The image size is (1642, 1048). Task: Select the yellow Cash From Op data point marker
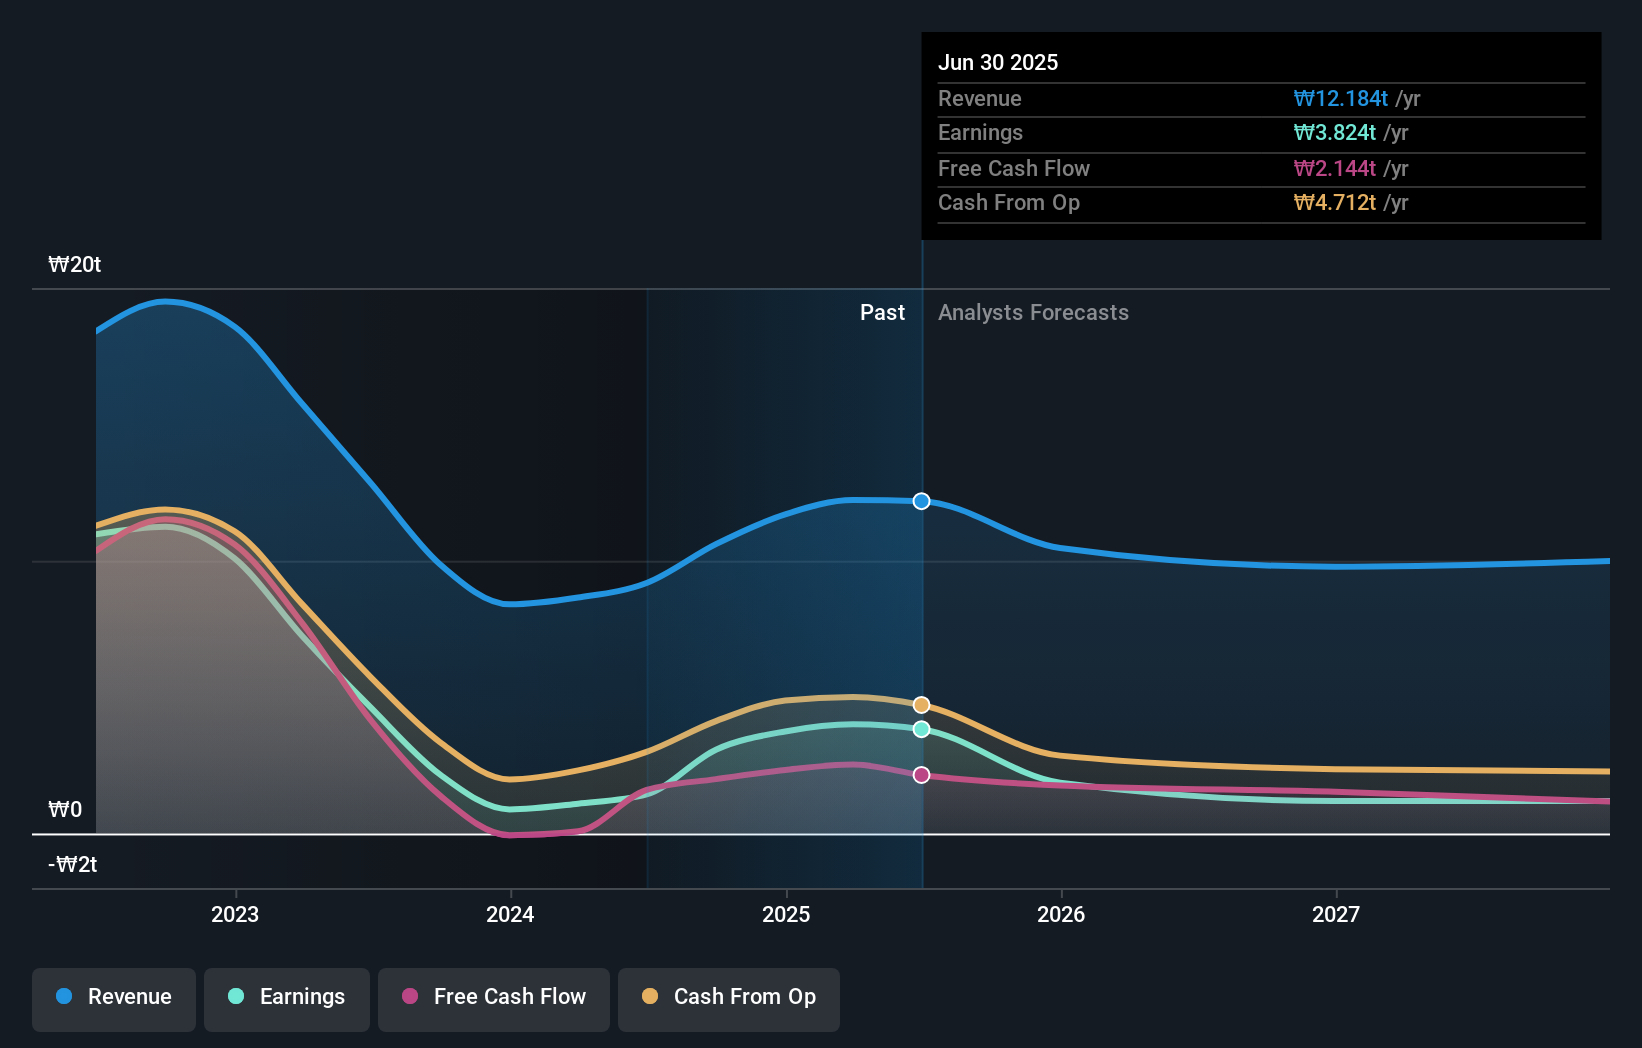coord(921,704)
